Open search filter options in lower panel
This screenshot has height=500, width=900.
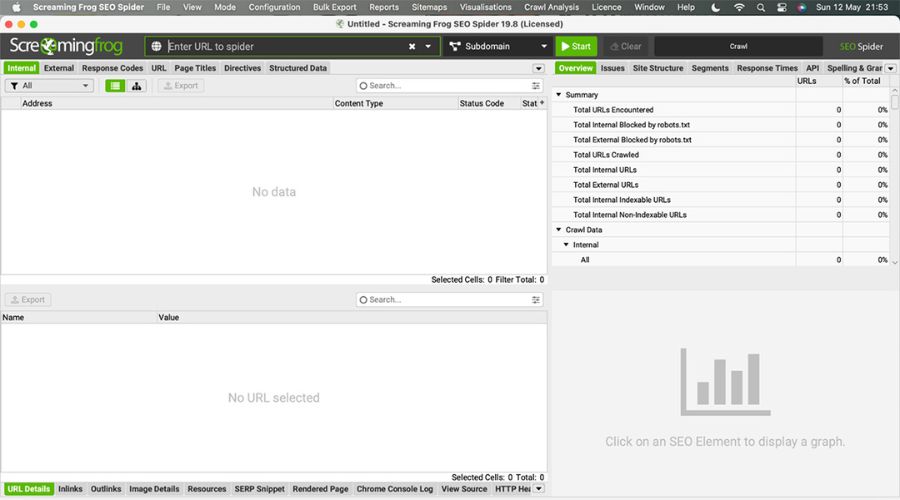pyautogui.click(x=536, y=300)
